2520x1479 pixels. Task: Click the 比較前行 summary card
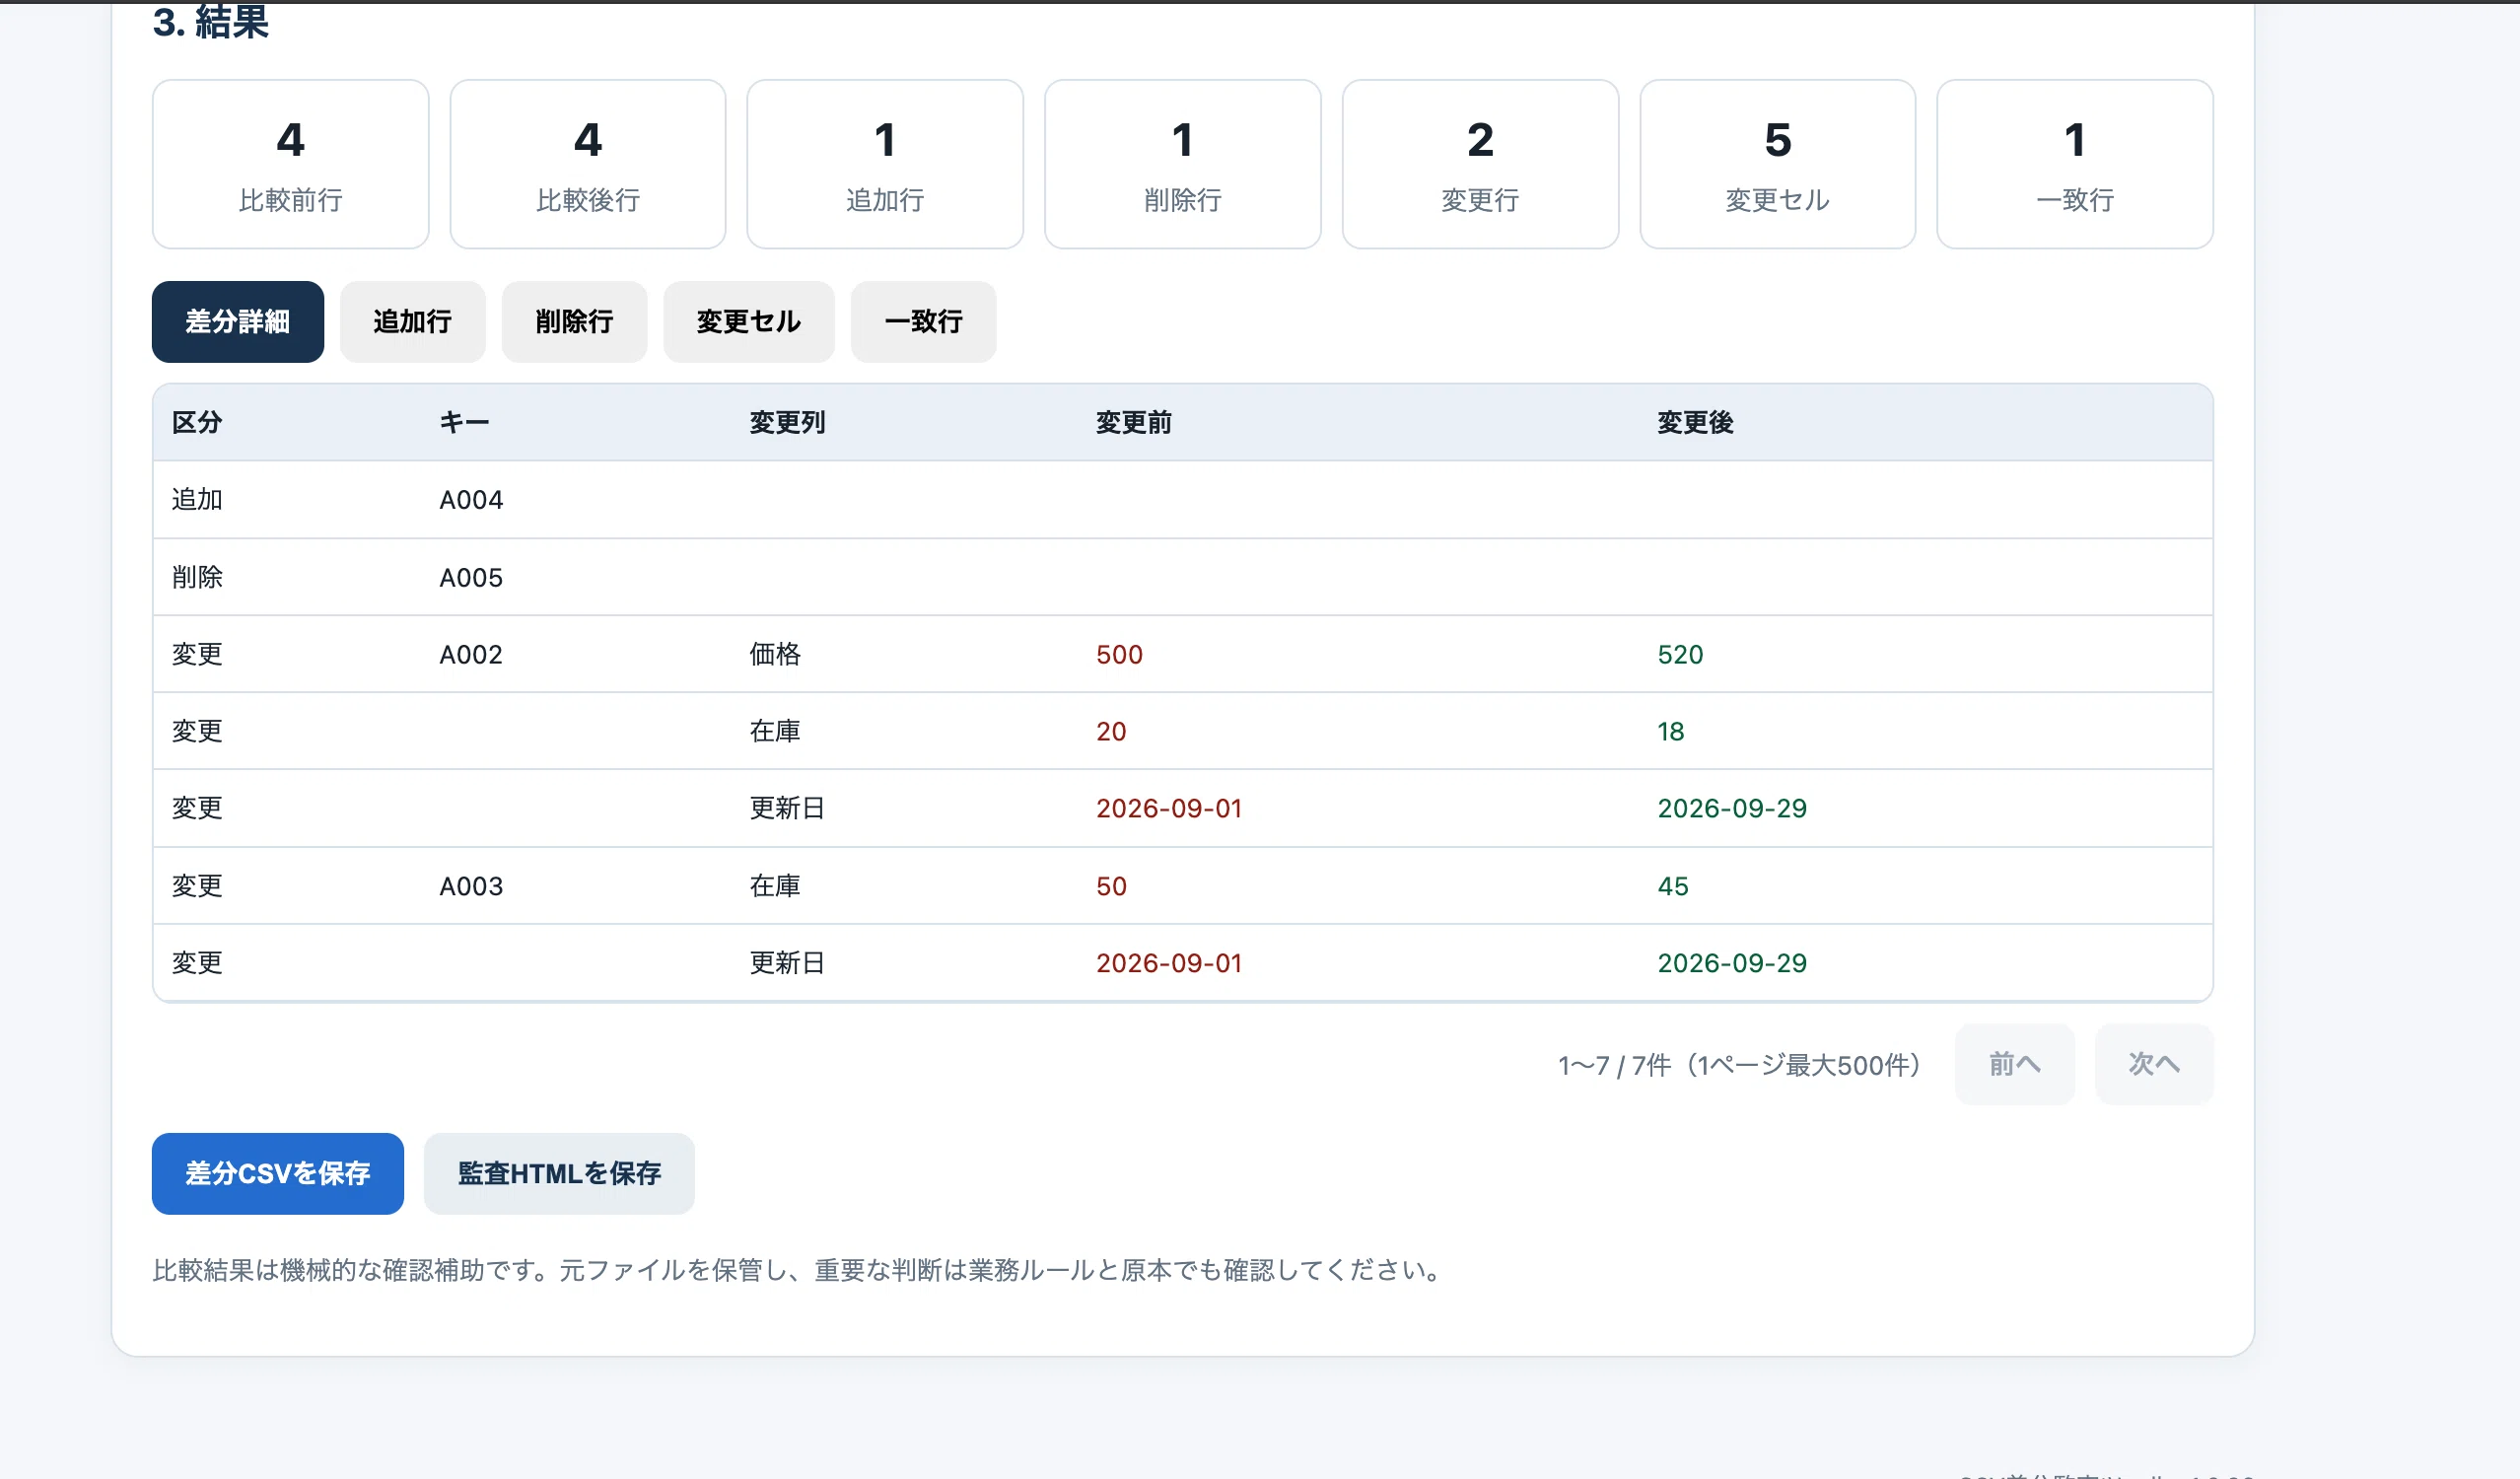click(x=290, y=164)
